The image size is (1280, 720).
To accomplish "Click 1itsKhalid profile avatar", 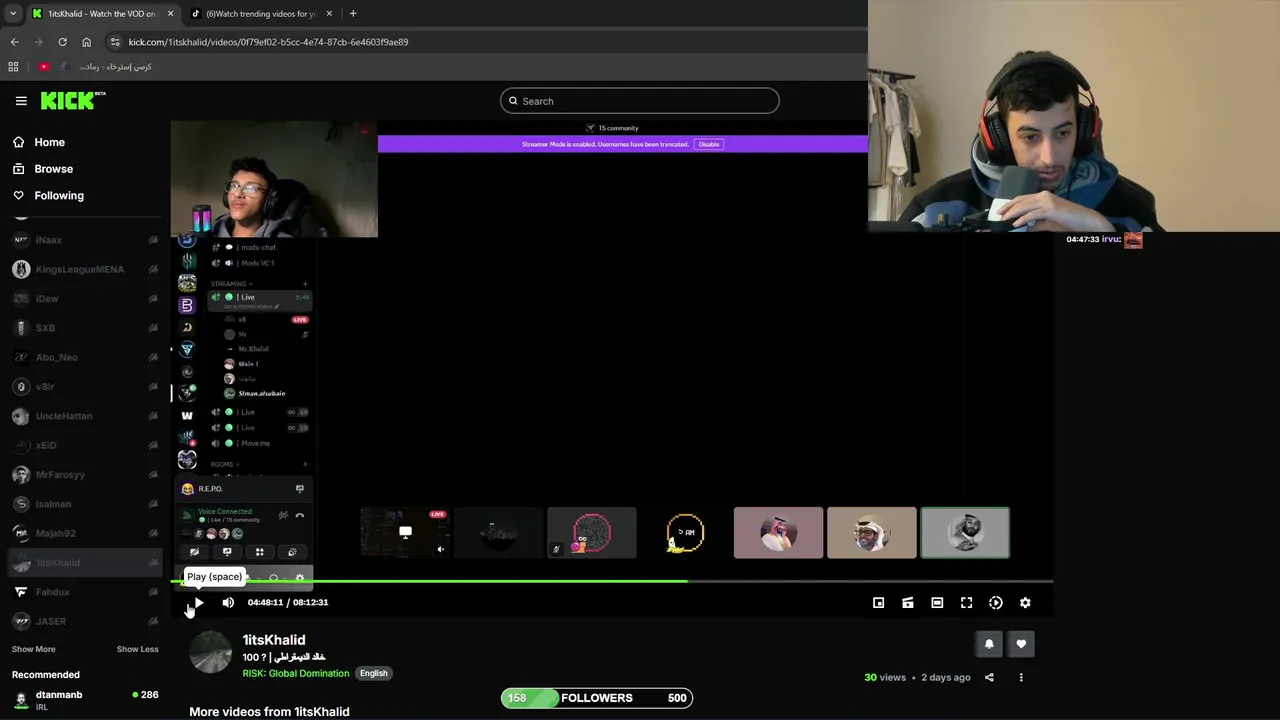I will (x=210, y=652).
